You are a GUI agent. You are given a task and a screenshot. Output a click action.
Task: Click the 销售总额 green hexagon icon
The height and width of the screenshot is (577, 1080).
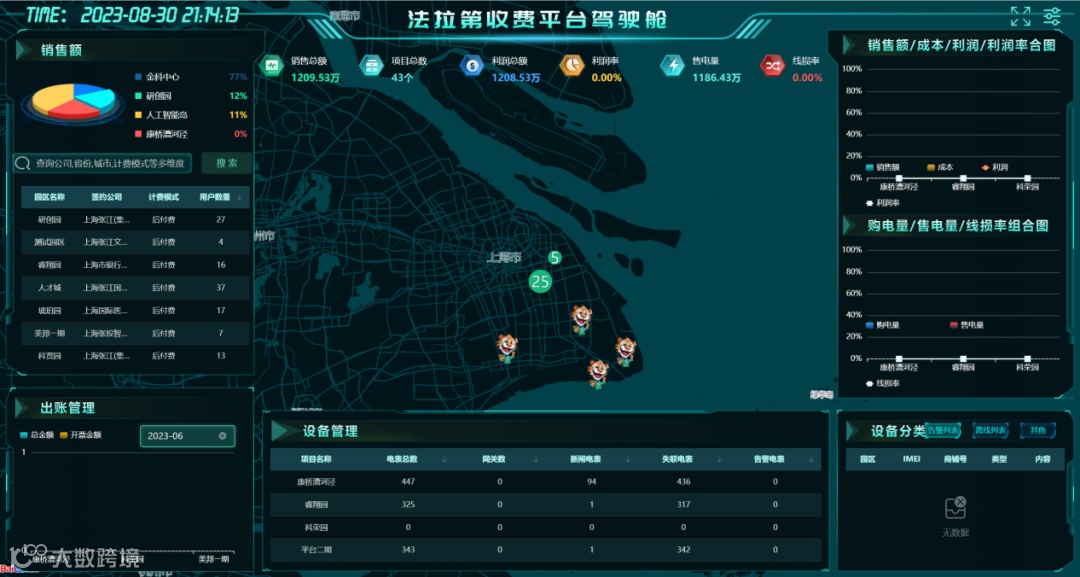[271, 66]
